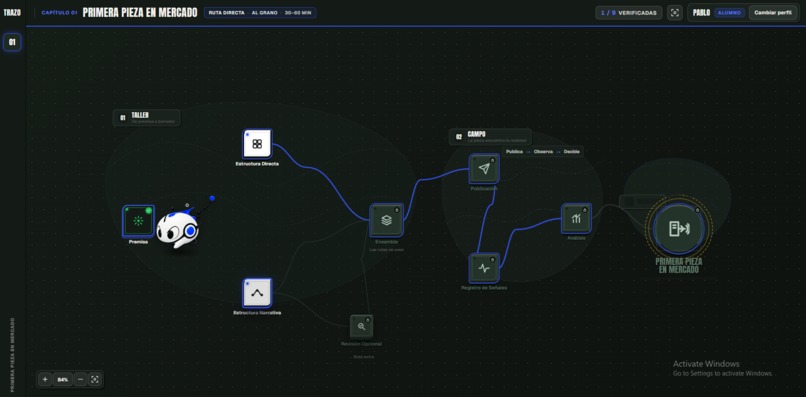
Task: Select the Estructura Narrativa node
Action: pyautogui.click(x=257, y=293)
